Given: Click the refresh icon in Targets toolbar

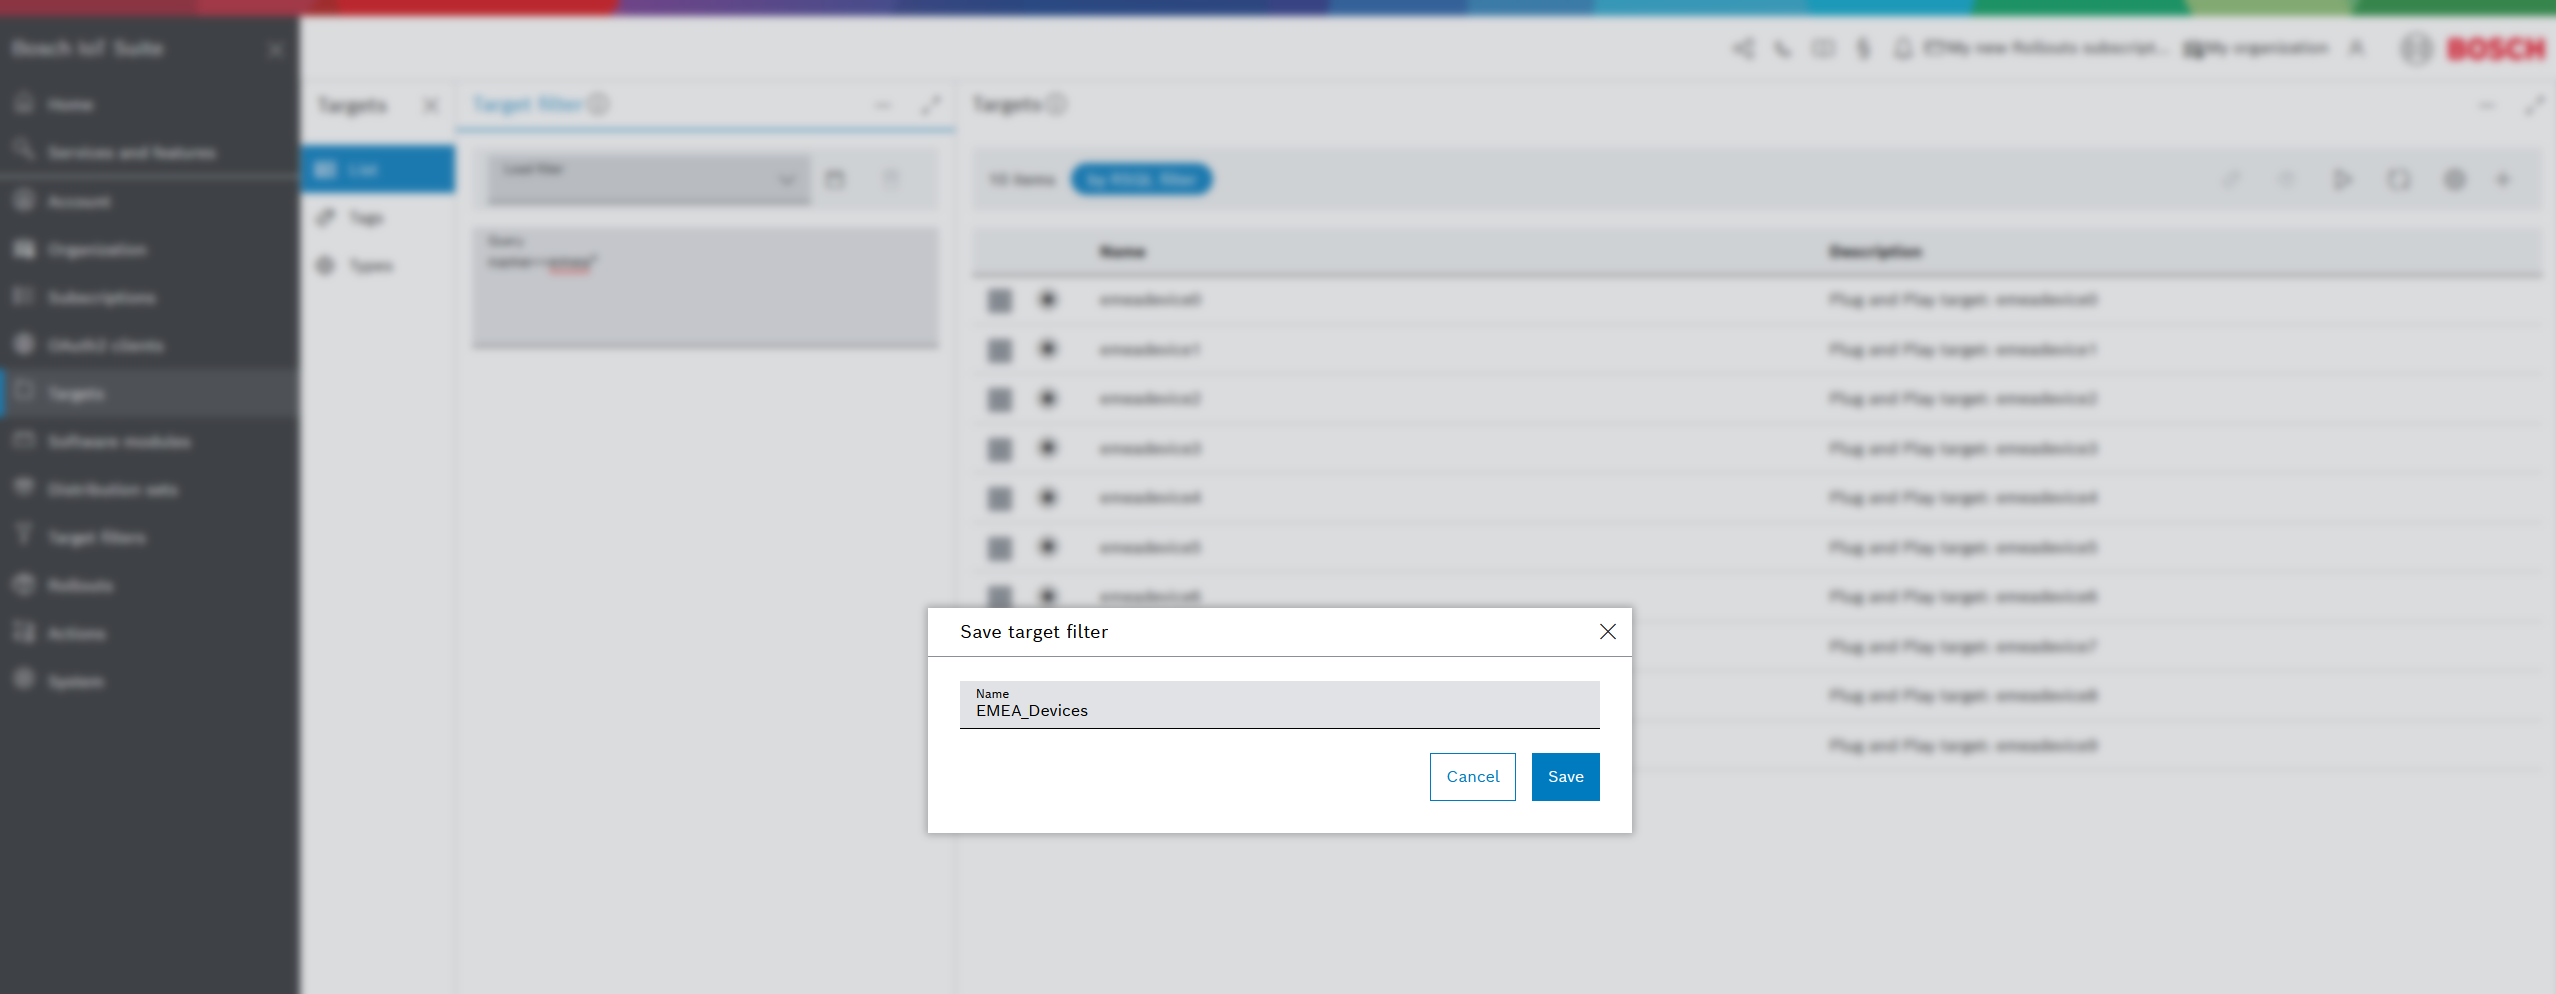Looking at the screenshot, I should coord(2399,180).
